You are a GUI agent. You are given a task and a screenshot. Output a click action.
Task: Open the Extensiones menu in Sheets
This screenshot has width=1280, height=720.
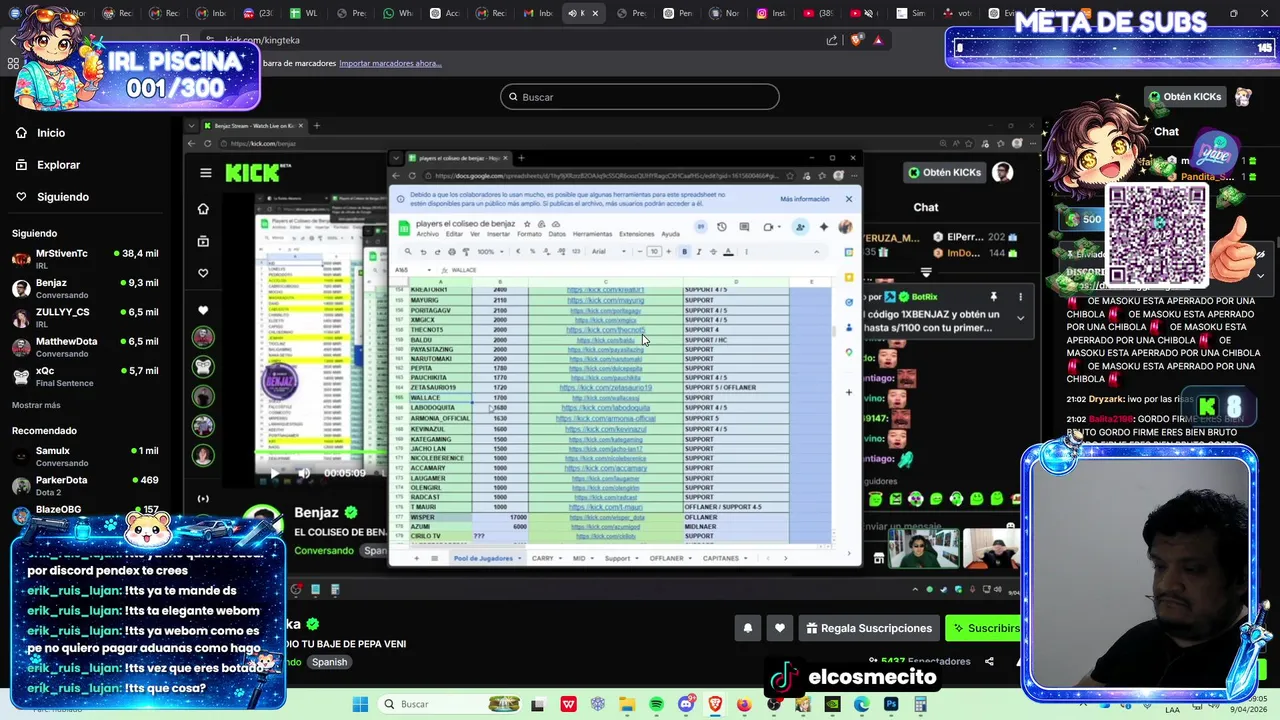pos(637,234)
